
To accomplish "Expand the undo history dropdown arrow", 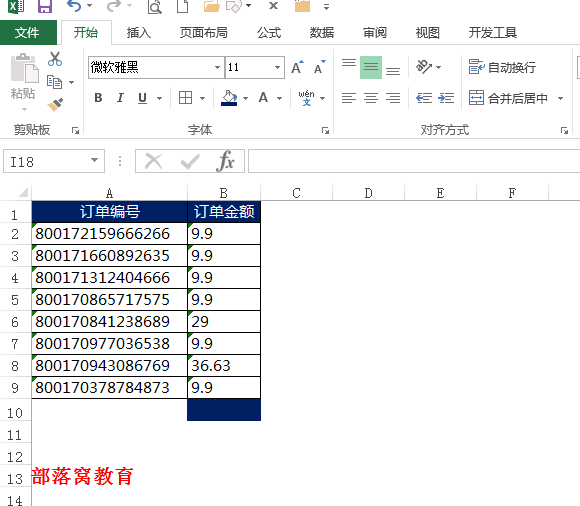I will click(x=90, y=6).
